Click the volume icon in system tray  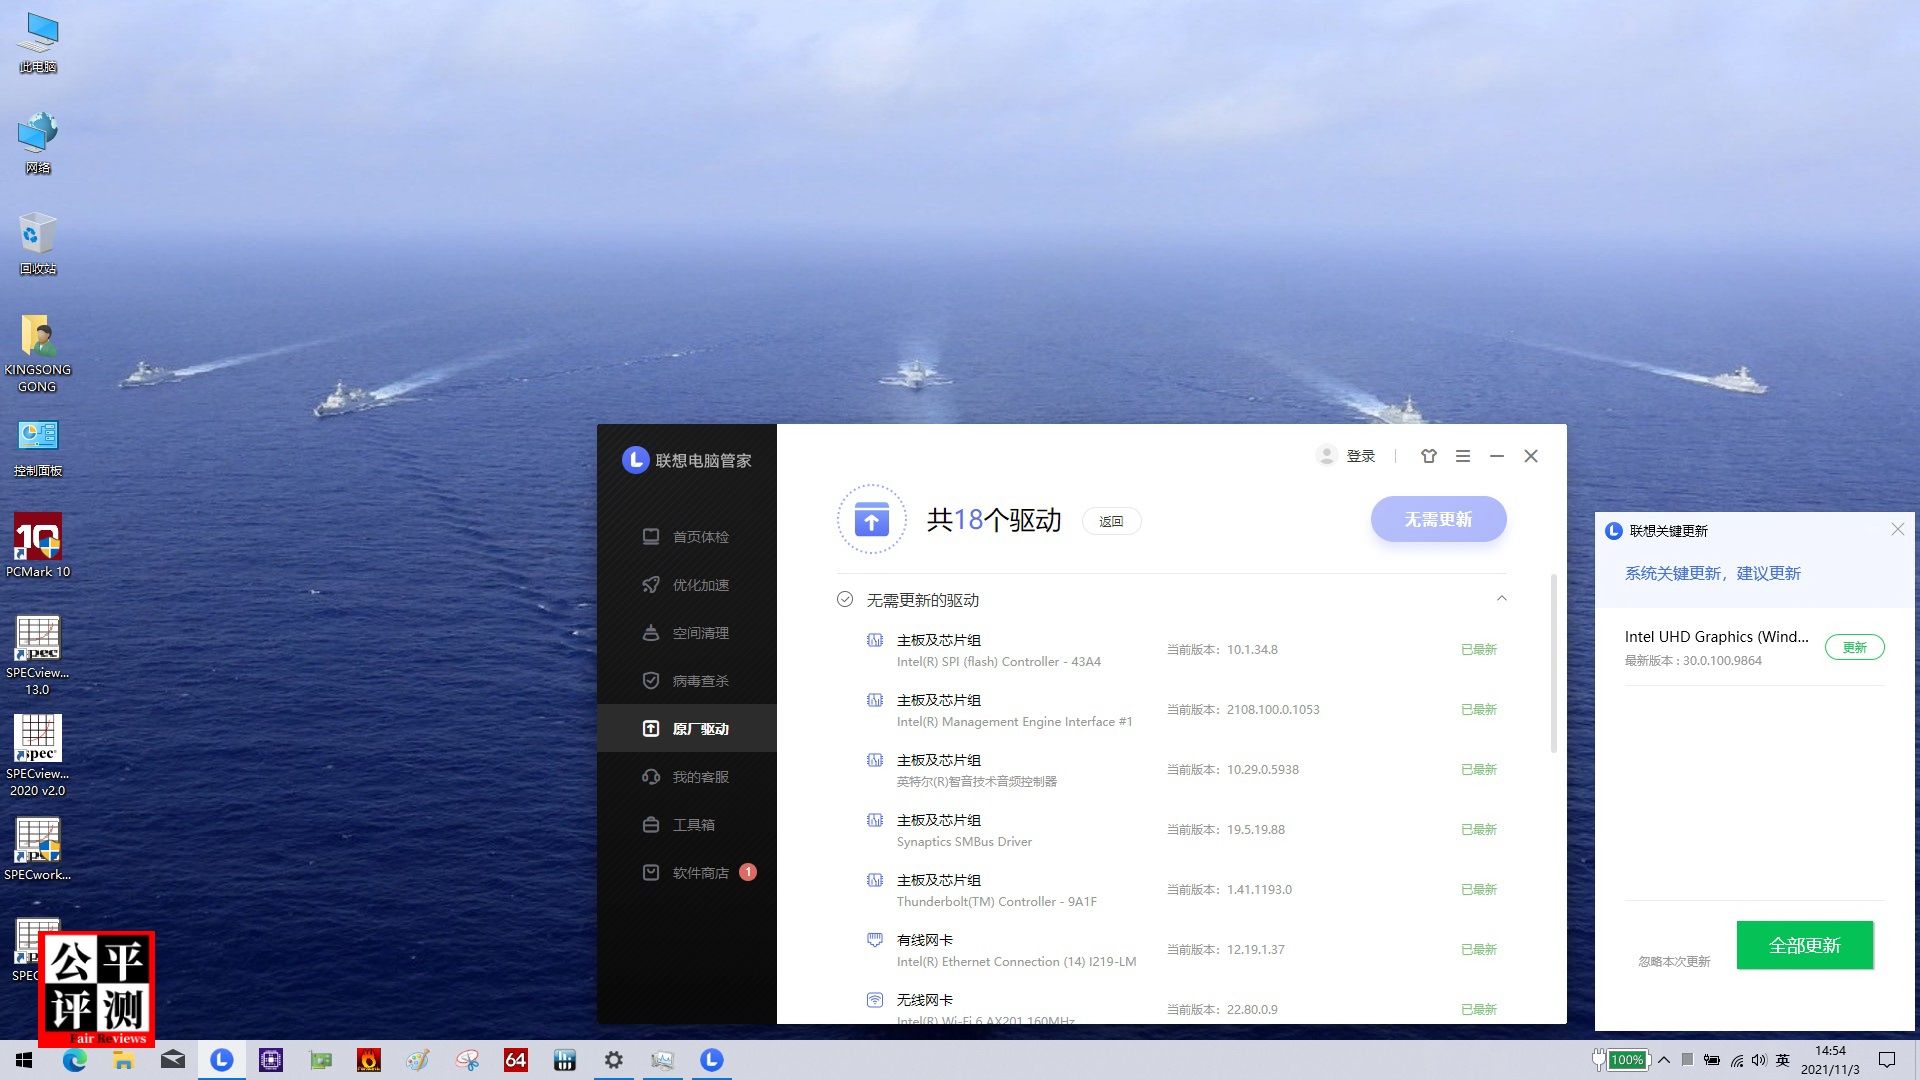1759,1060
